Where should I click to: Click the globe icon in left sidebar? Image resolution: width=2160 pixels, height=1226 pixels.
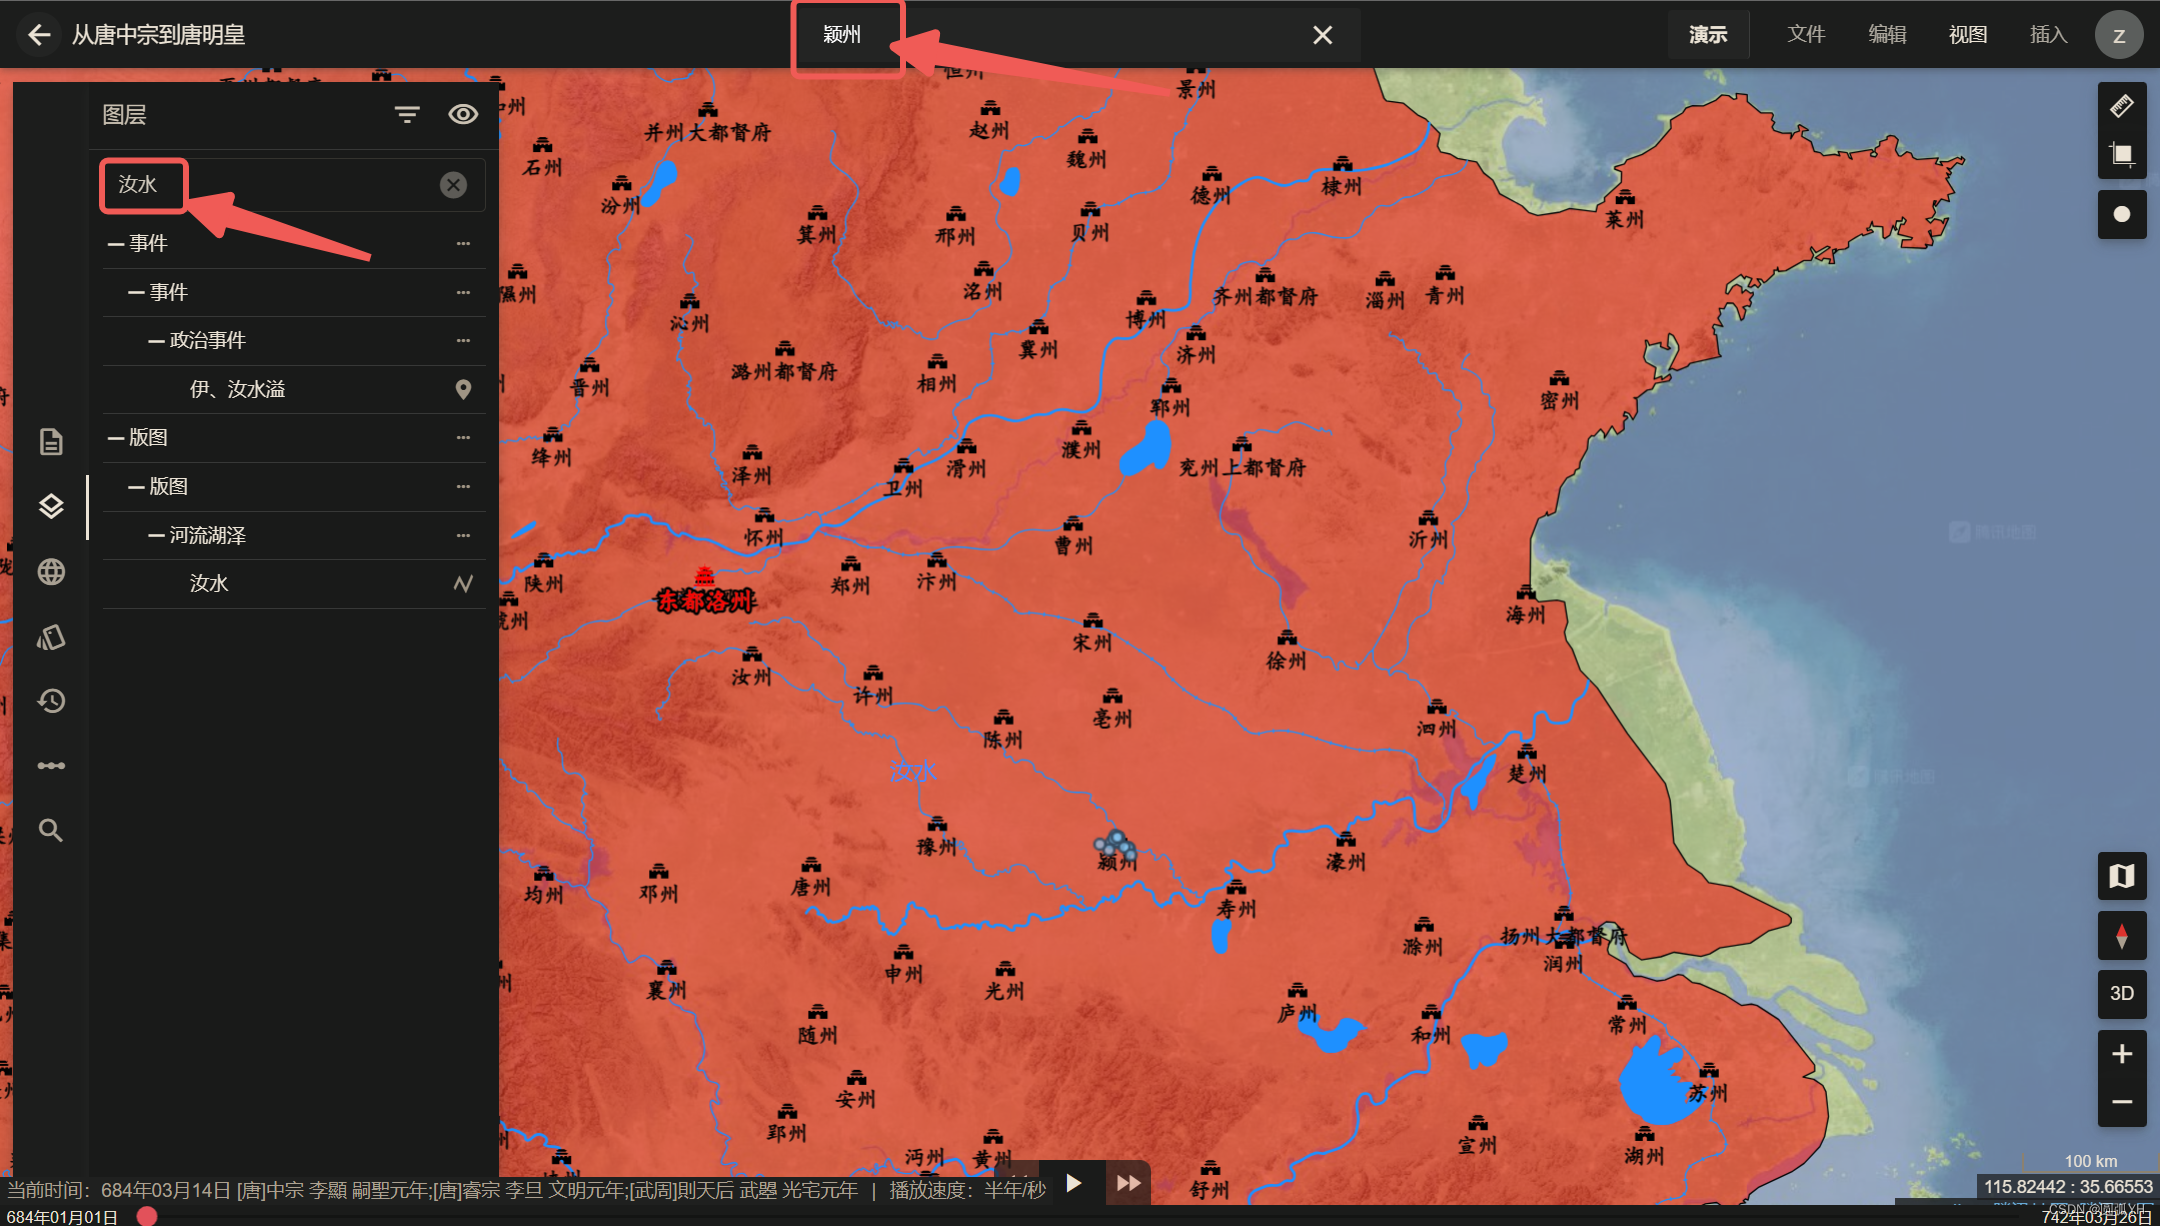click(x=51, y=572)
